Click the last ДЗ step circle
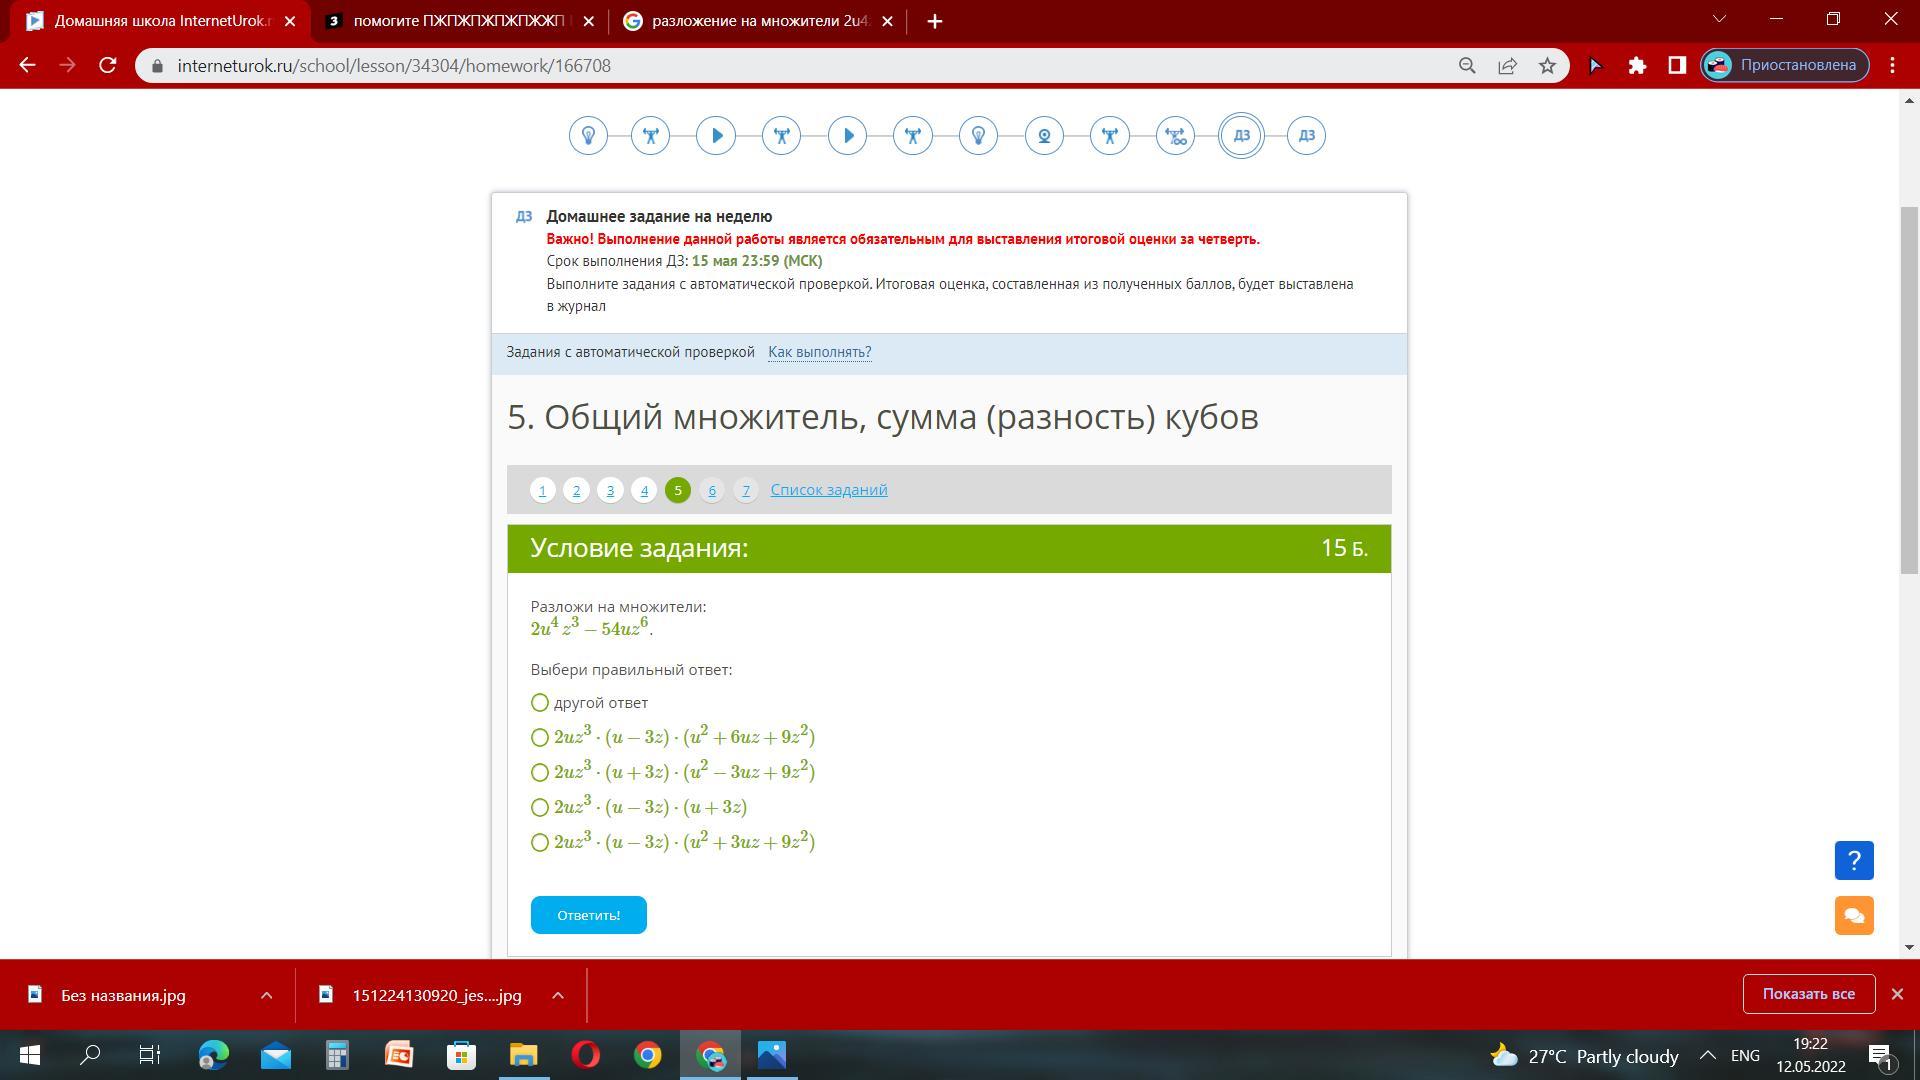This screenshot has width=1920, height=1080. [1306, 136]
